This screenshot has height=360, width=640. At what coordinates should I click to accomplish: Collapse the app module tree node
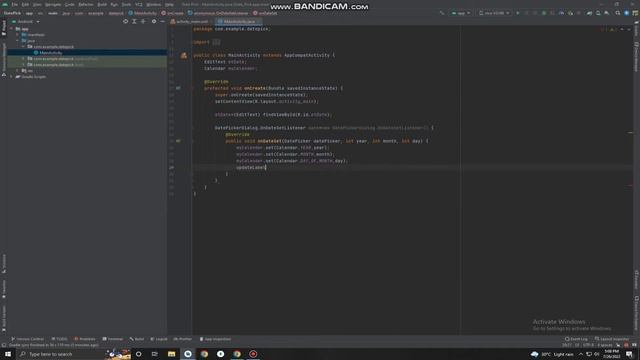pos(11,29)
